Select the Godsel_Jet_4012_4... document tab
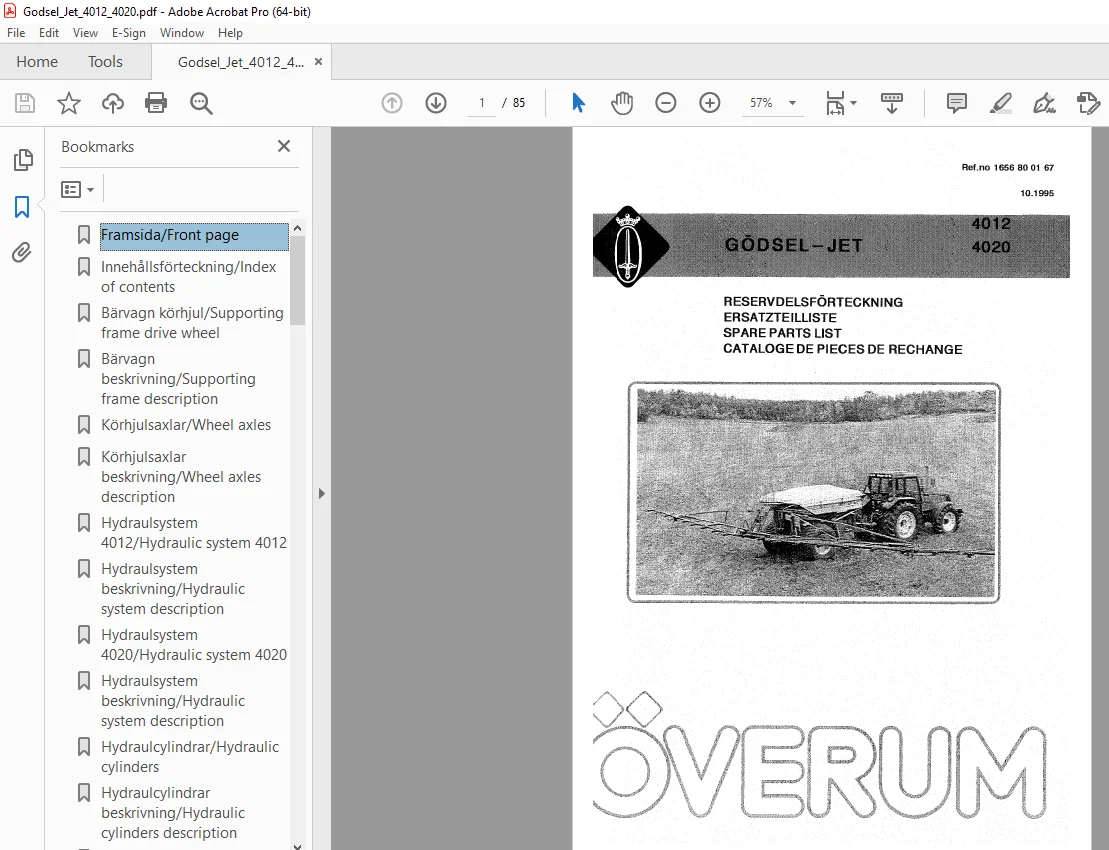 pyautogui.click(x=240, y=62)
